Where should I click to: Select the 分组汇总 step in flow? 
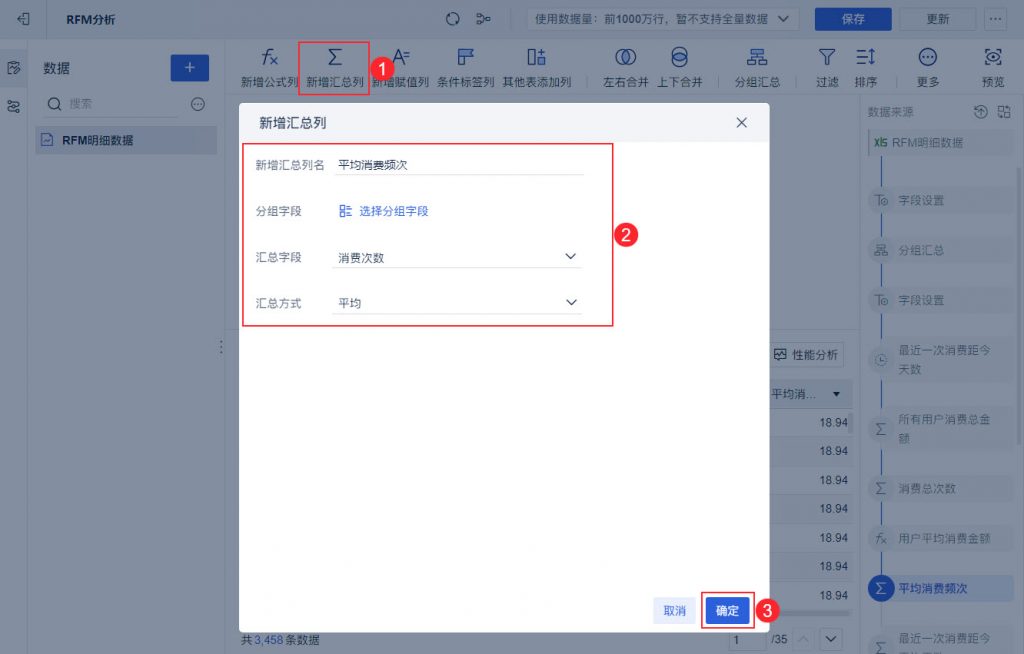[940, 250]
